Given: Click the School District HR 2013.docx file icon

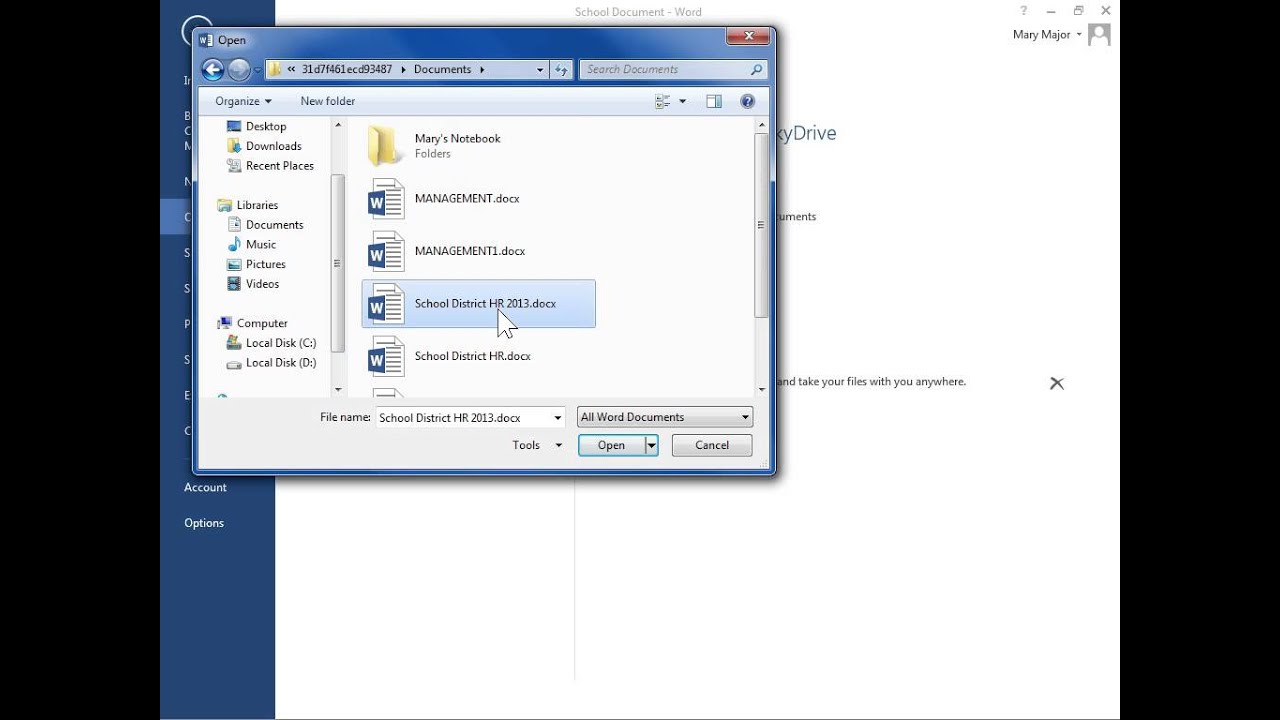Looking at the screenshot, I should pos(386,303).
